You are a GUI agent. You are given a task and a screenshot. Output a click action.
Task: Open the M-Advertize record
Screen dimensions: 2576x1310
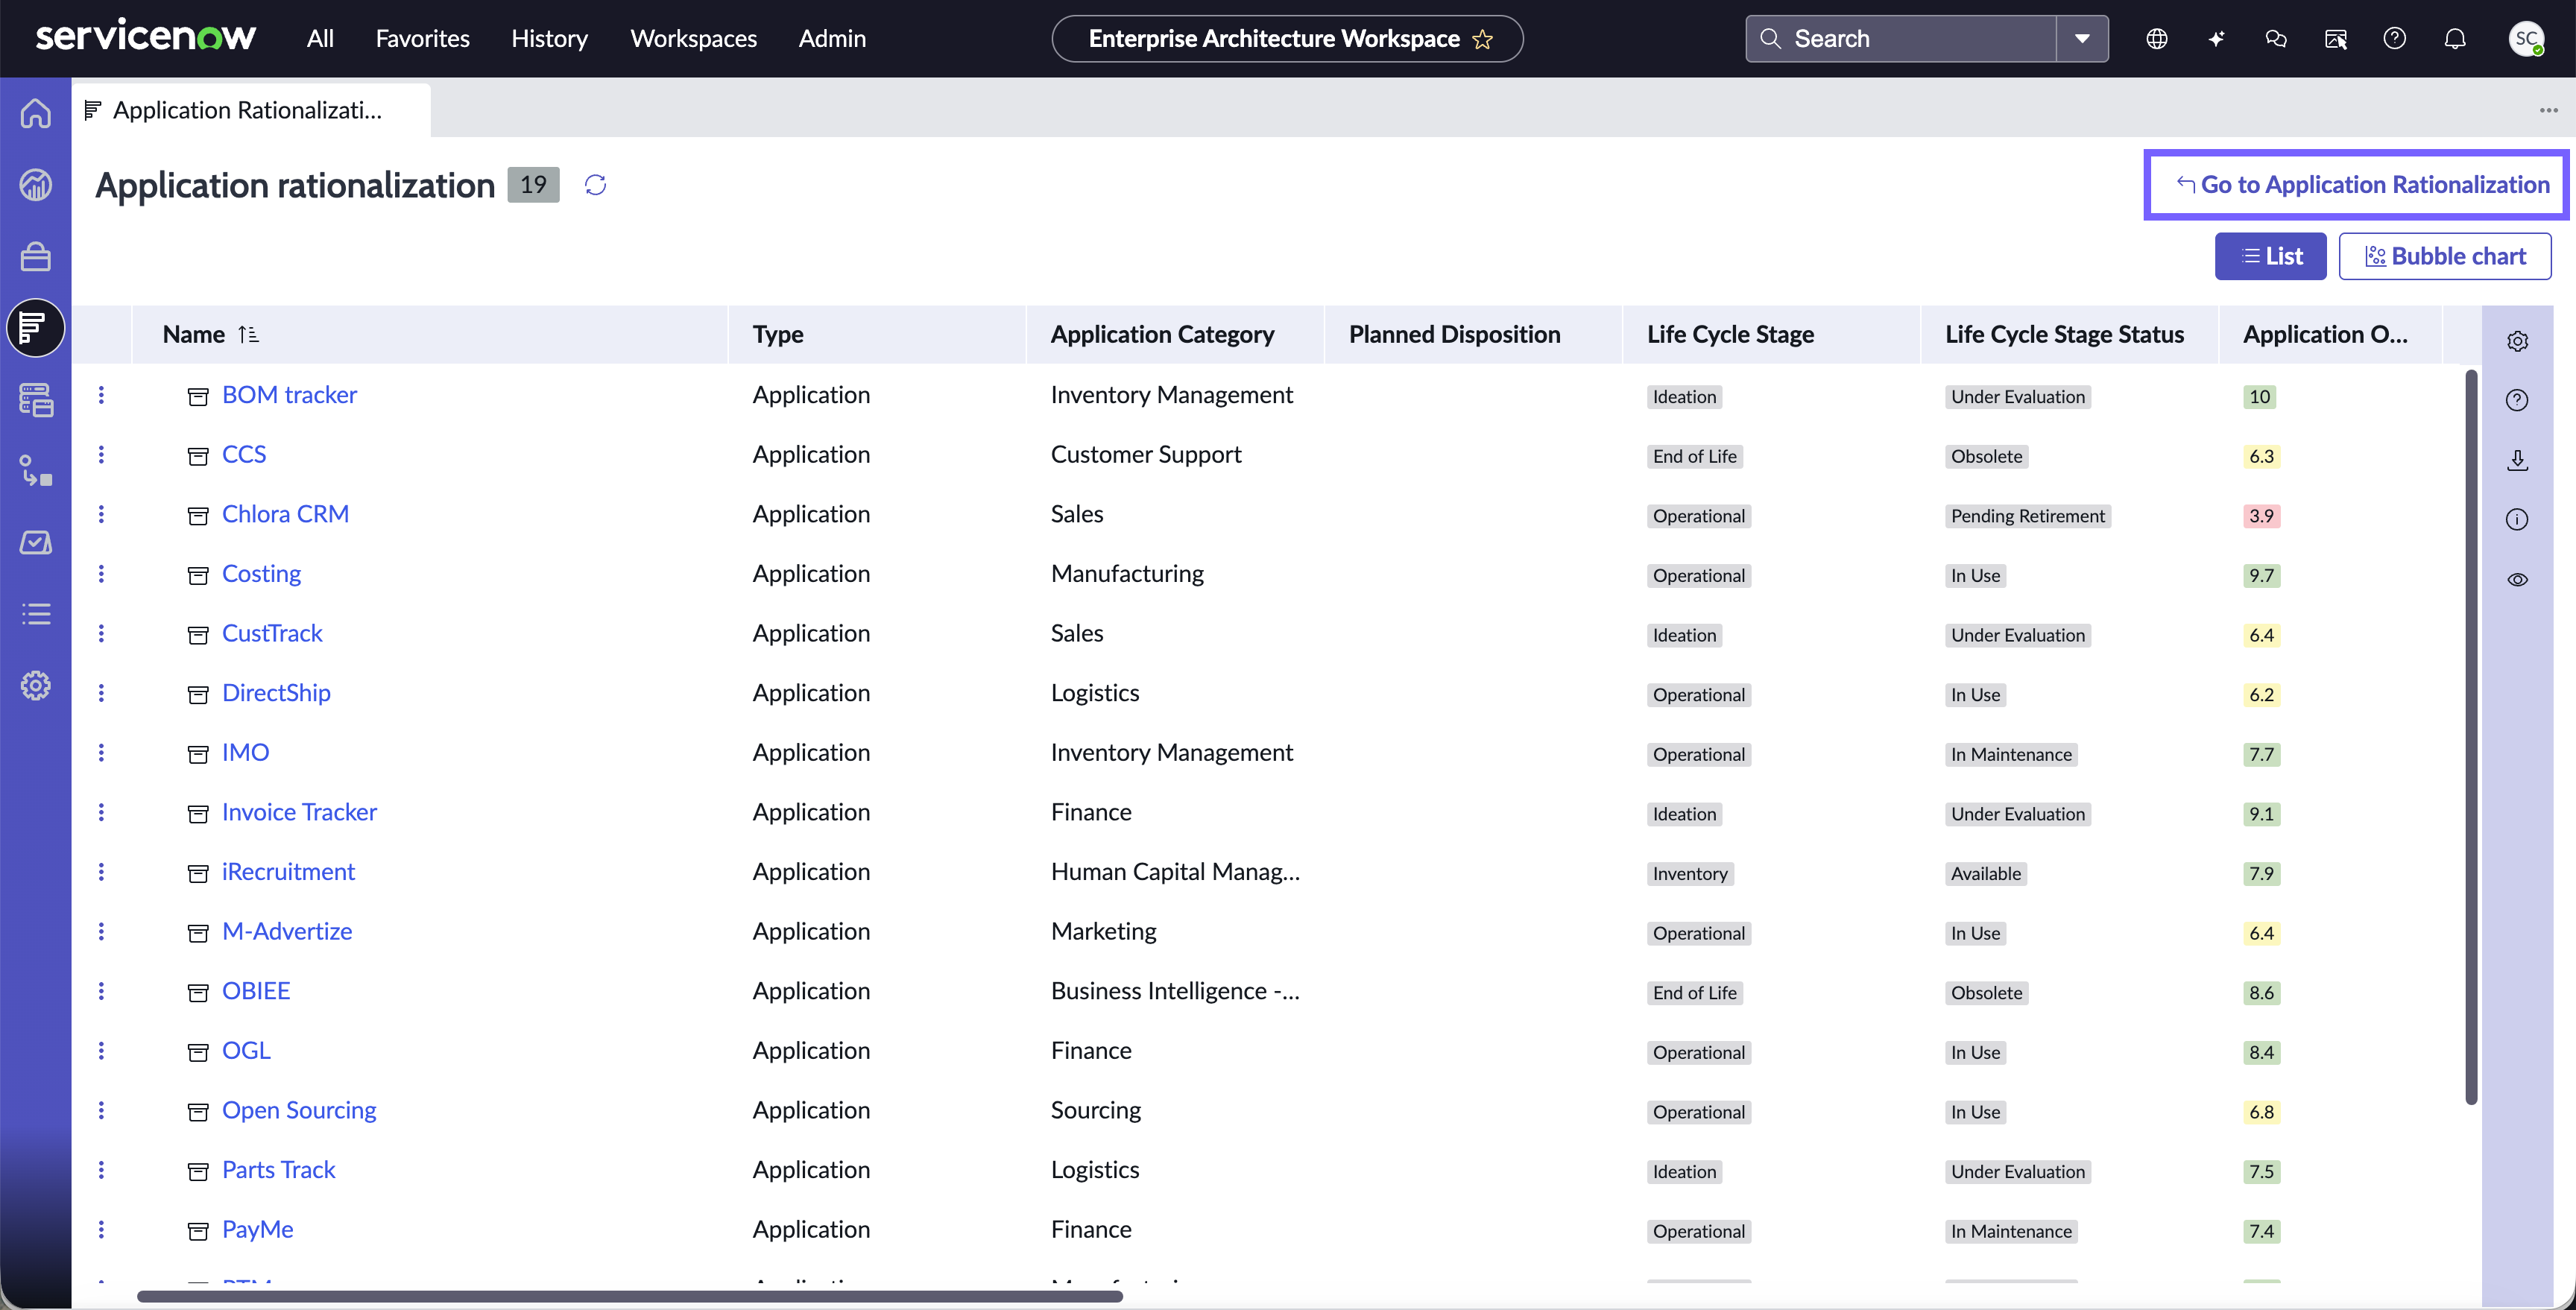tap(287, 932)
